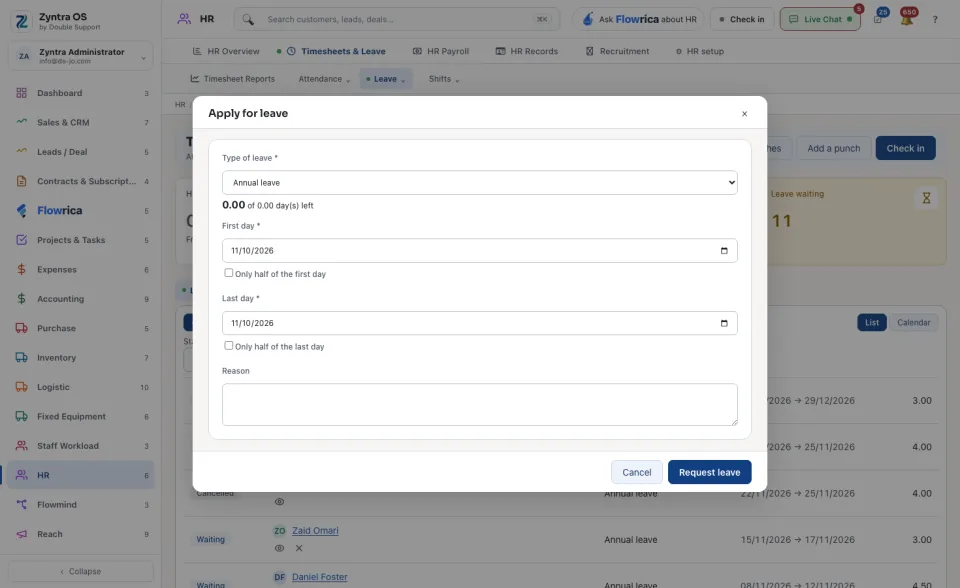
Task: Click the Last day date field
Action: 479,323
